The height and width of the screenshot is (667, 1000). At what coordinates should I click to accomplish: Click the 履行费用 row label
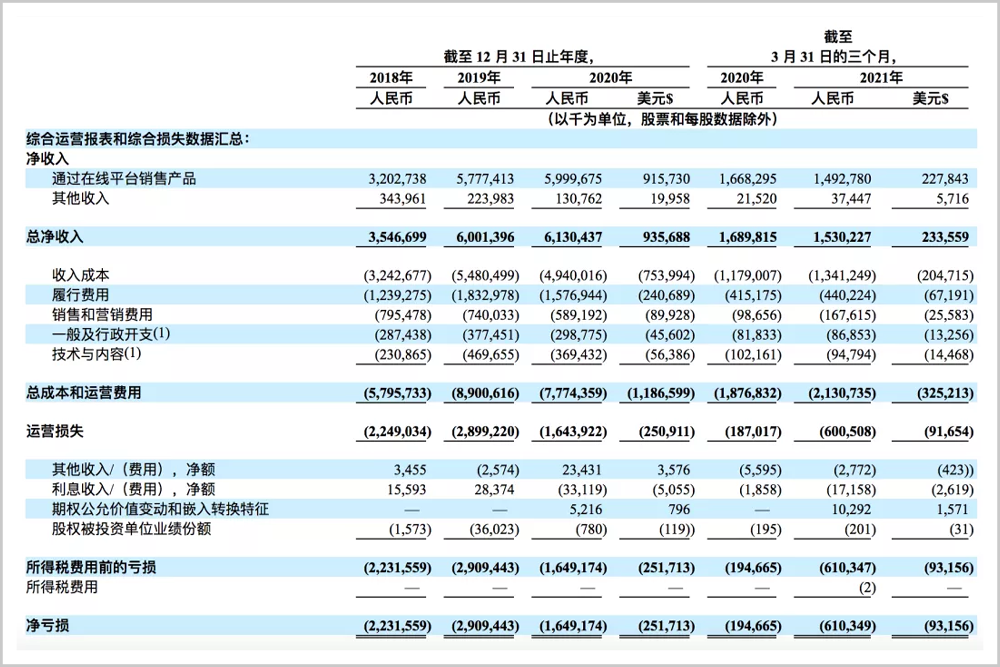pyautogui.click(x=80, y=295)
